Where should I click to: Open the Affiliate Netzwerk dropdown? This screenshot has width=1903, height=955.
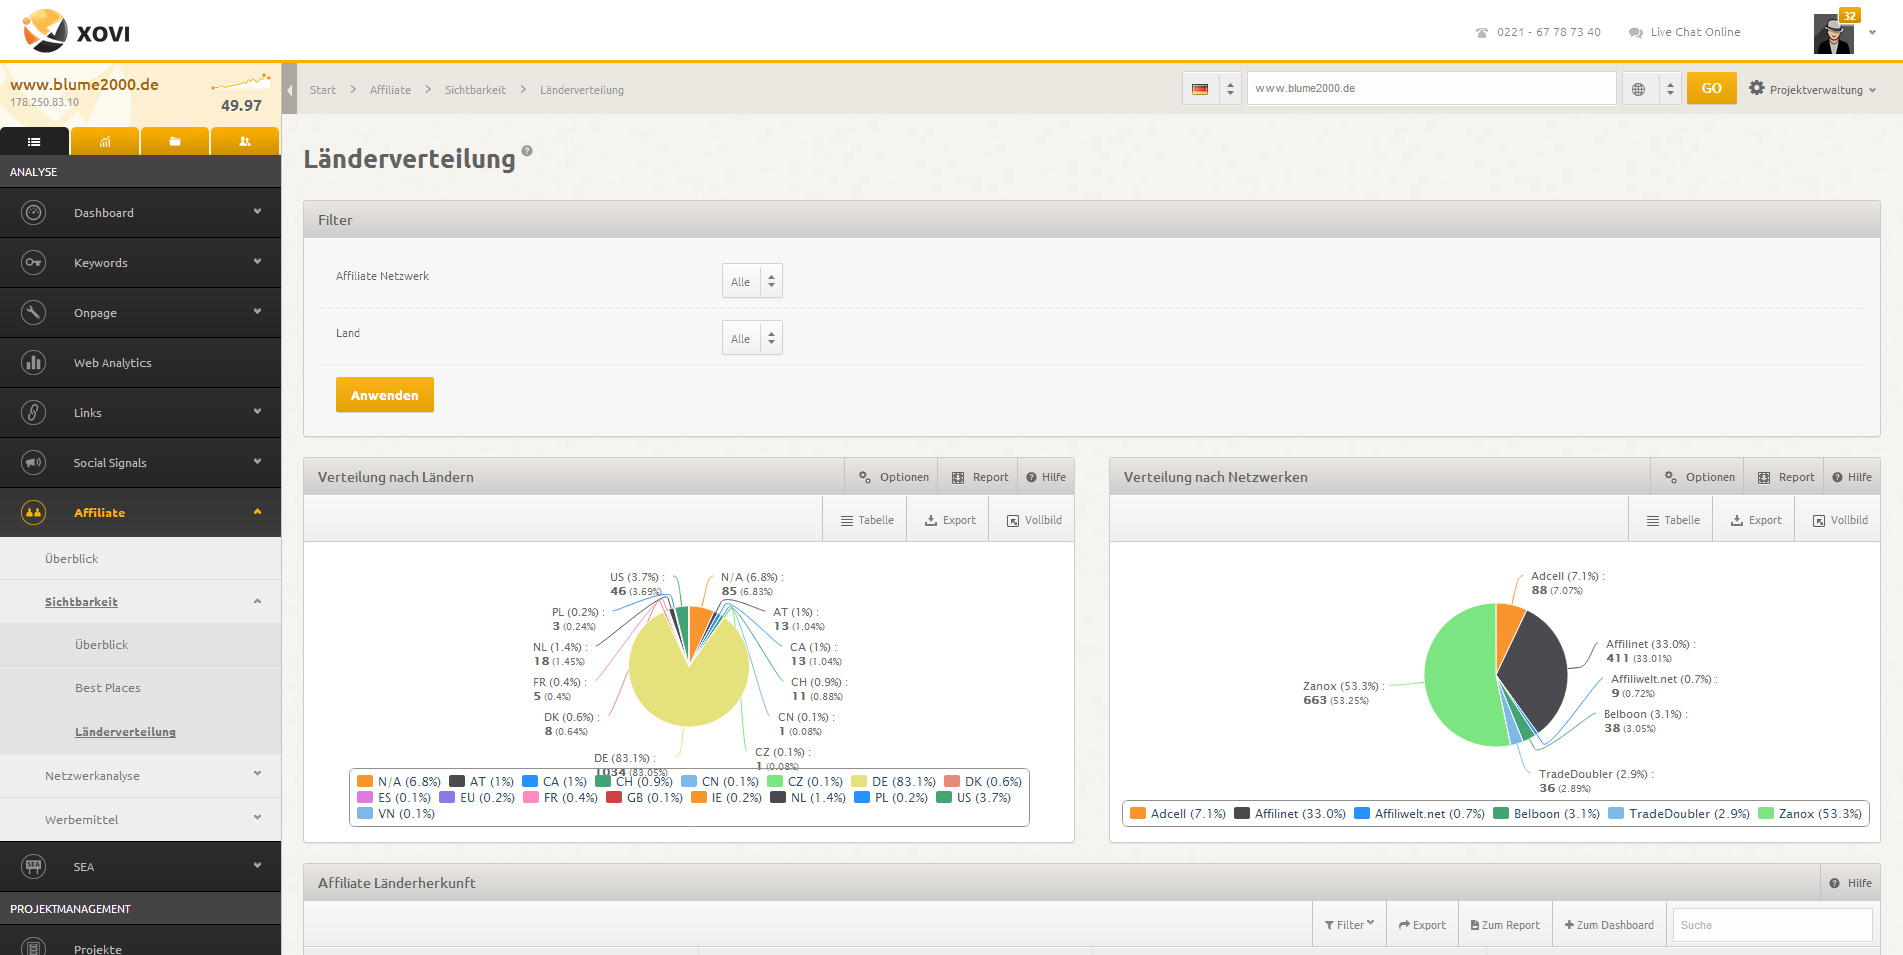(x=752, y=281)
